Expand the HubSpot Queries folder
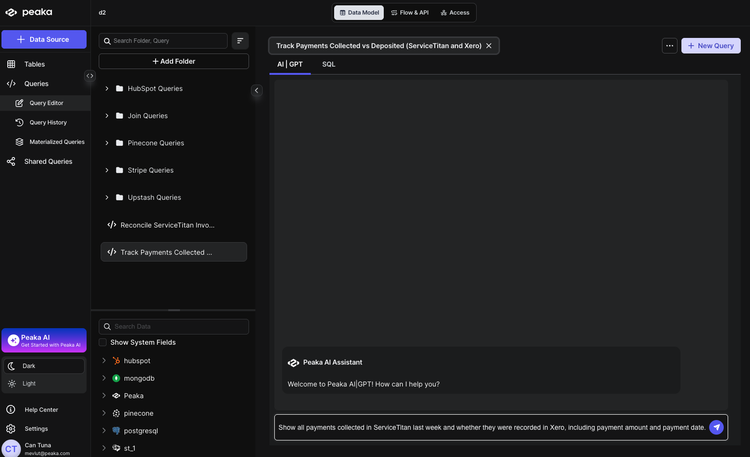750x457 pixels. point(107,89)
